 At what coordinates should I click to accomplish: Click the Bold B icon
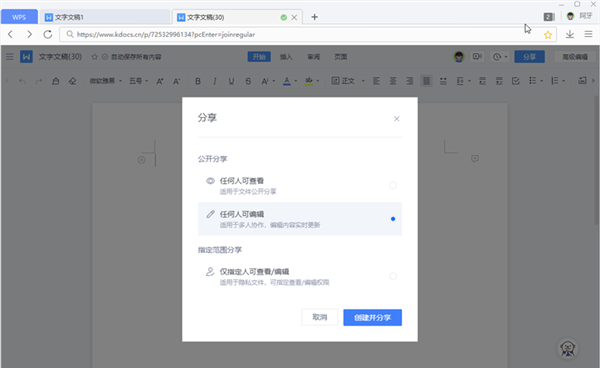(198, 81)
